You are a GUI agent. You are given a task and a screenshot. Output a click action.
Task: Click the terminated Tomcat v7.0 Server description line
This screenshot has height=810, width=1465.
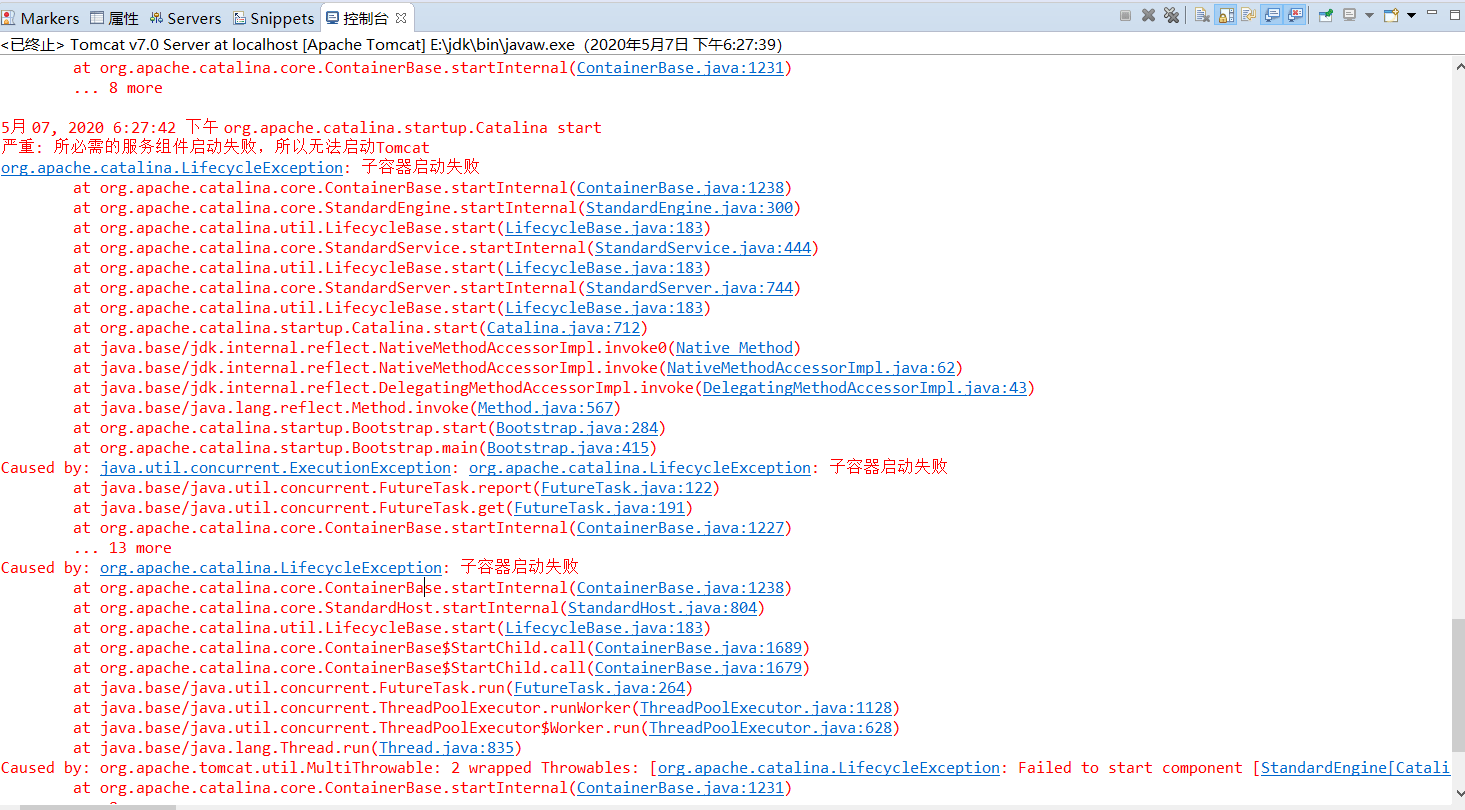392,45
